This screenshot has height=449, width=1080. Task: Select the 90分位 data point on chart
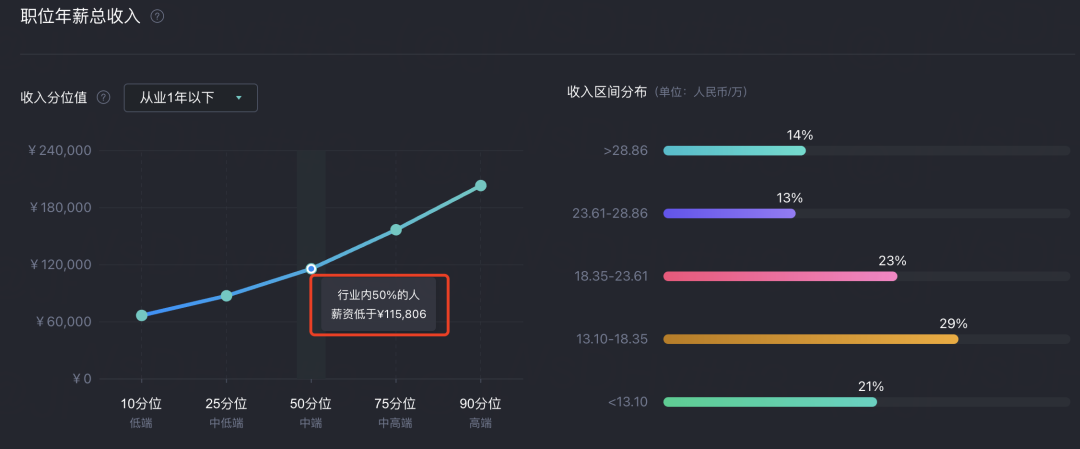(x=481, y=185)
